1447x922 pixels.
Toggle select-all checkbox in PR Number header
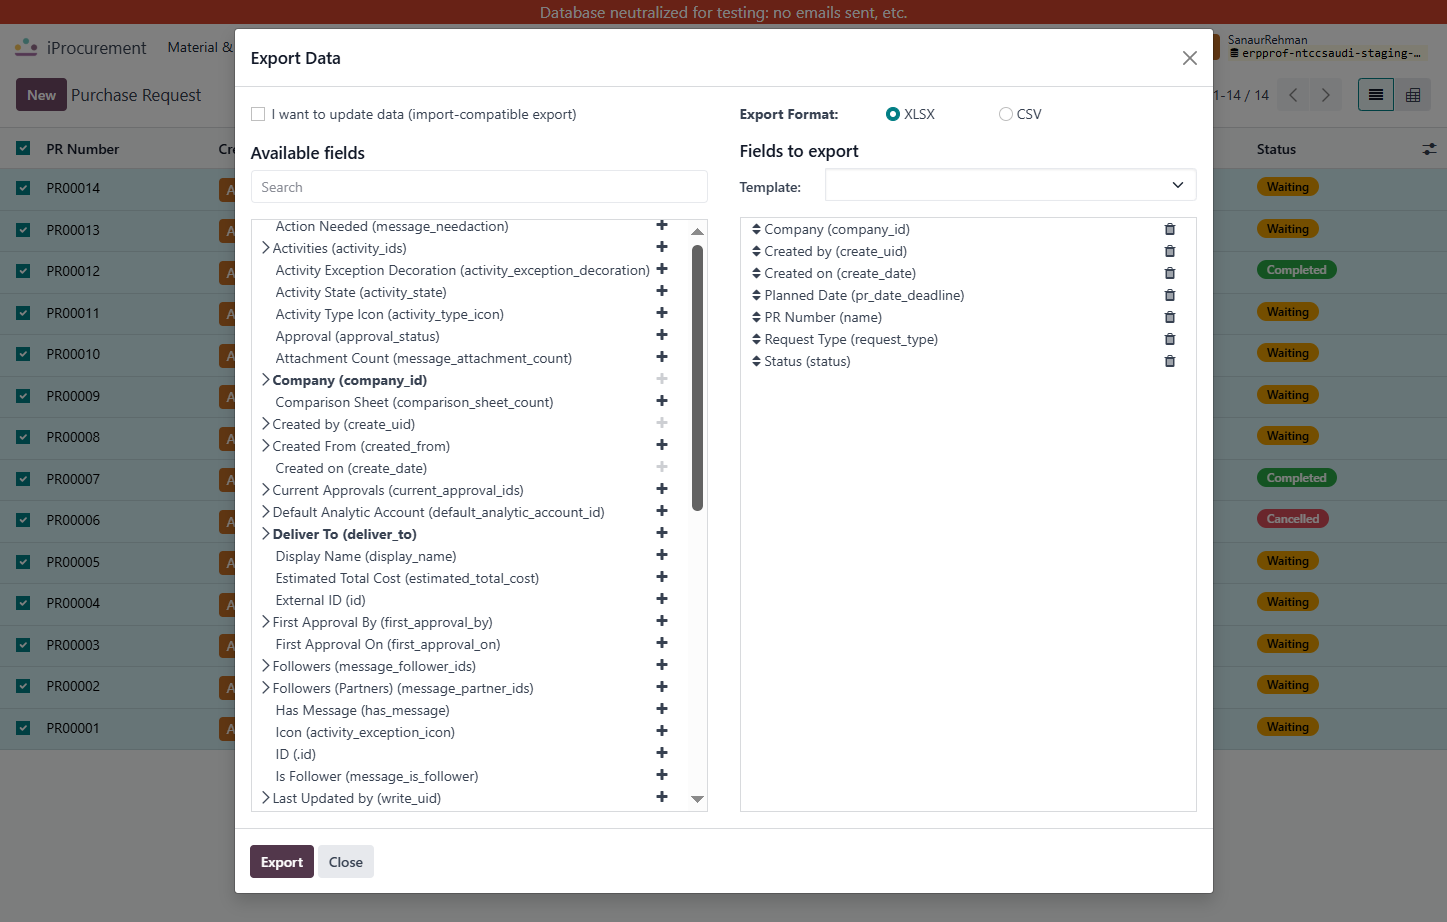[x=23, y=148]
